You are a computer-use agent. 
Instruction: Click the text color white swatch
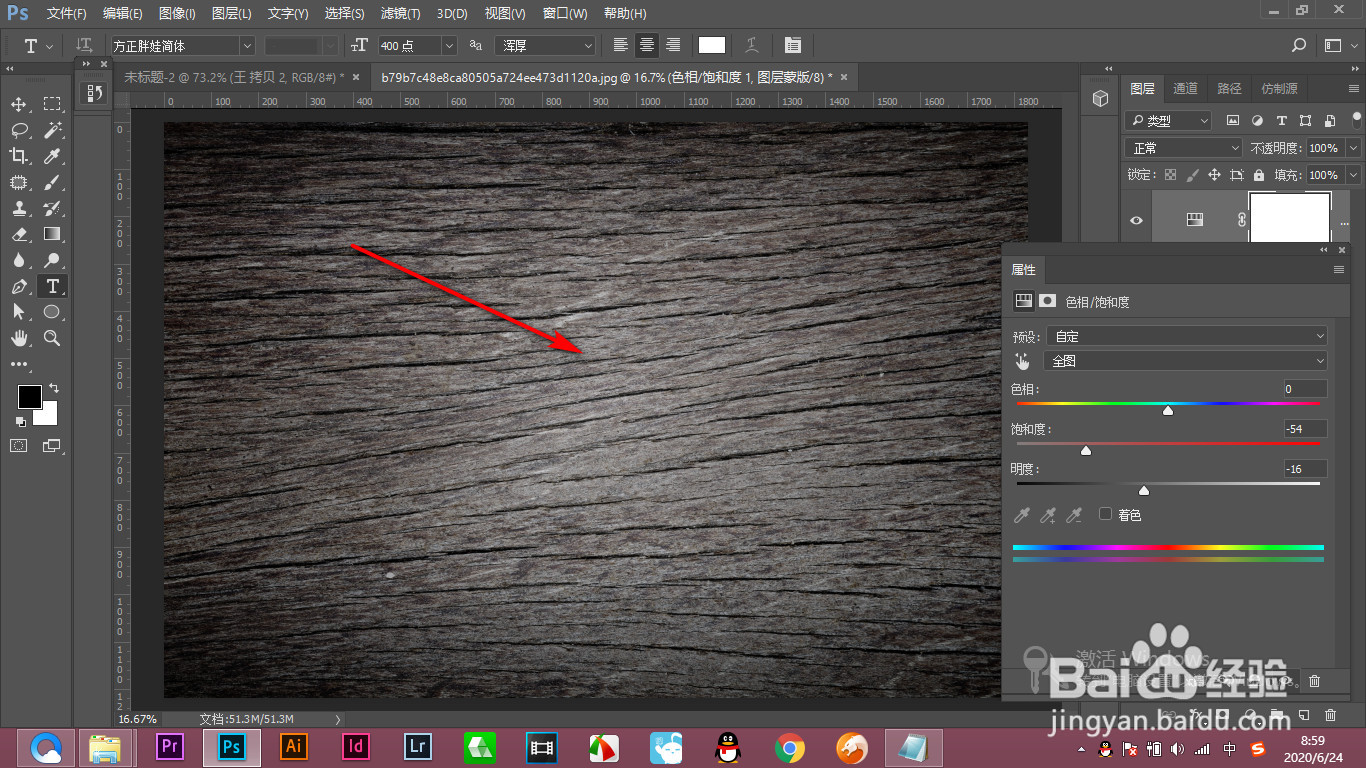click(x=712, y=45)
